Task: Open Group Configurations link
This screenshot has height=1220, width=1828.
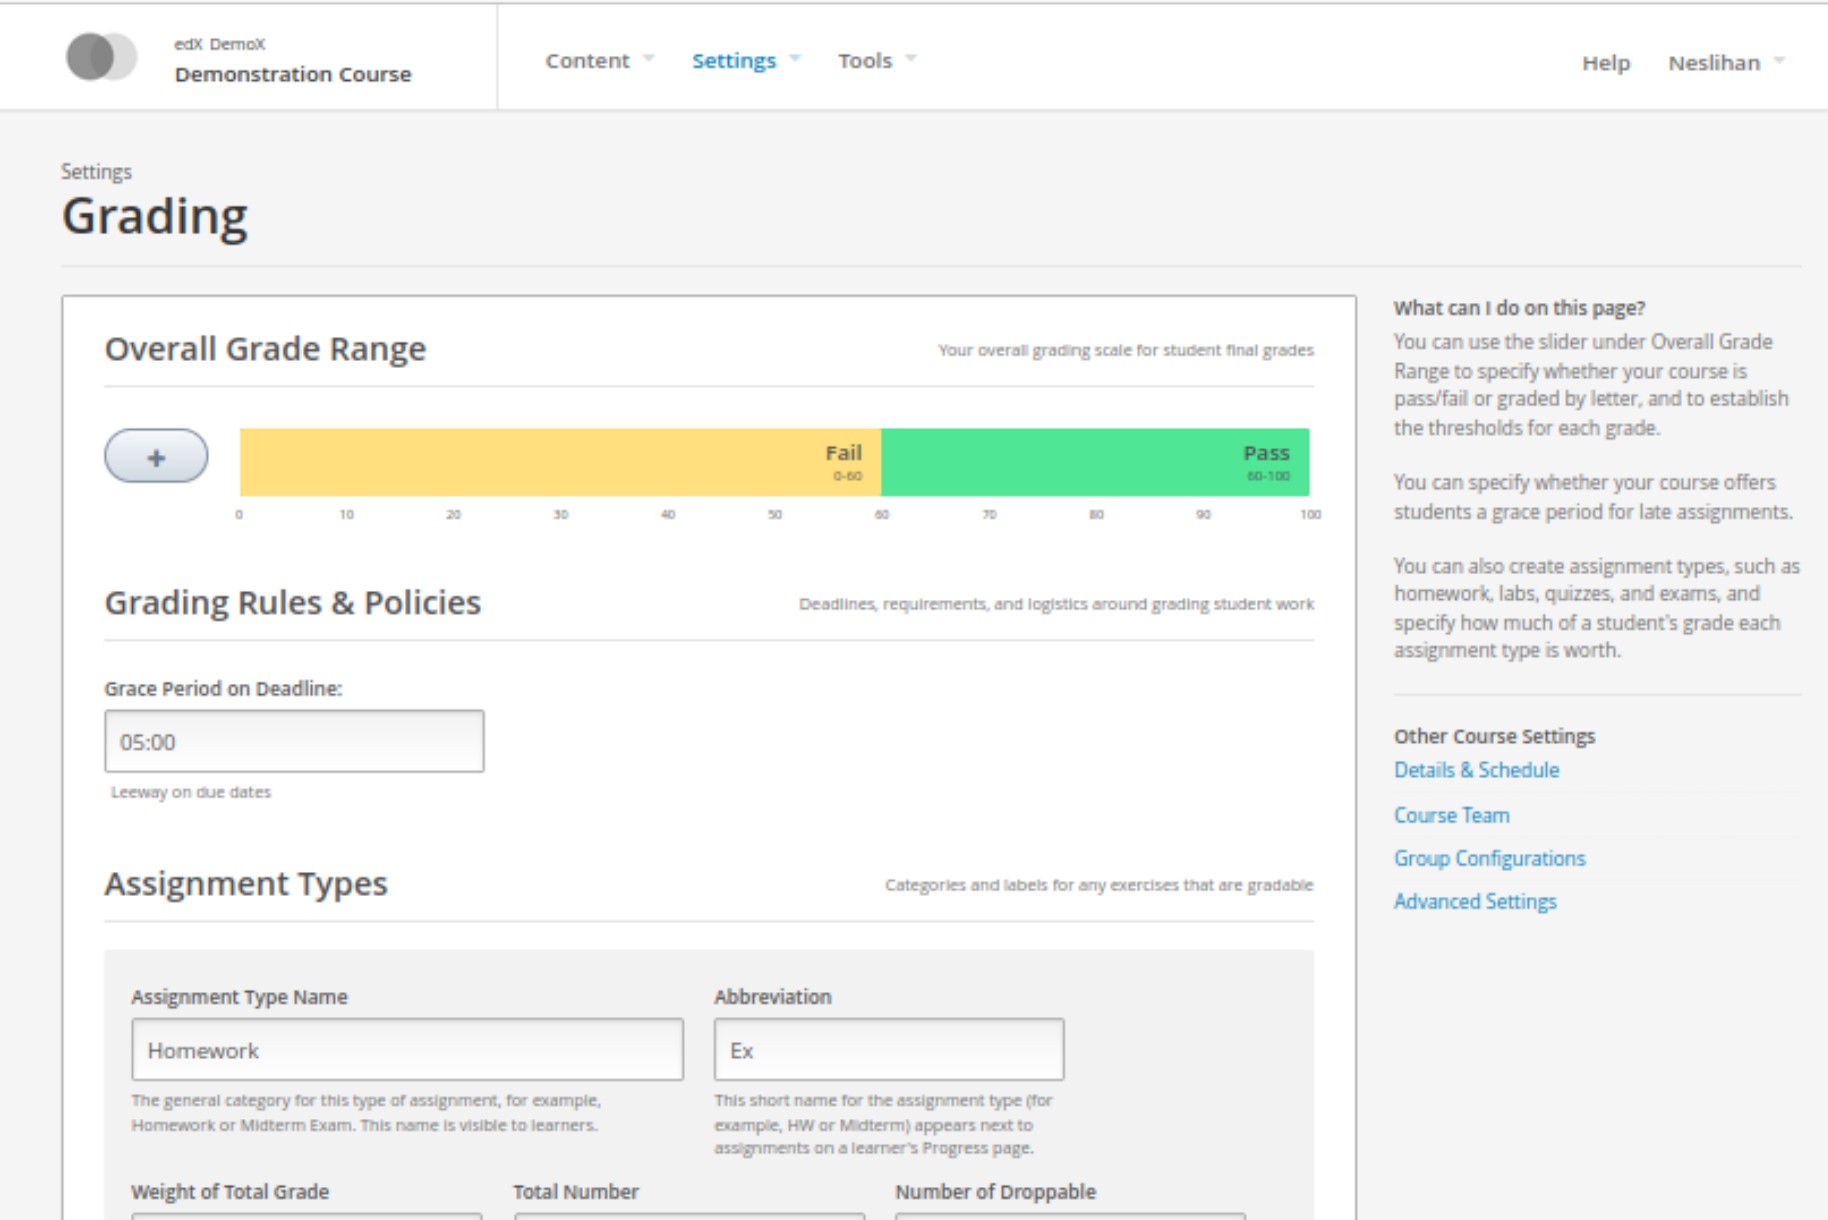Action: [x=1490, y=858]
